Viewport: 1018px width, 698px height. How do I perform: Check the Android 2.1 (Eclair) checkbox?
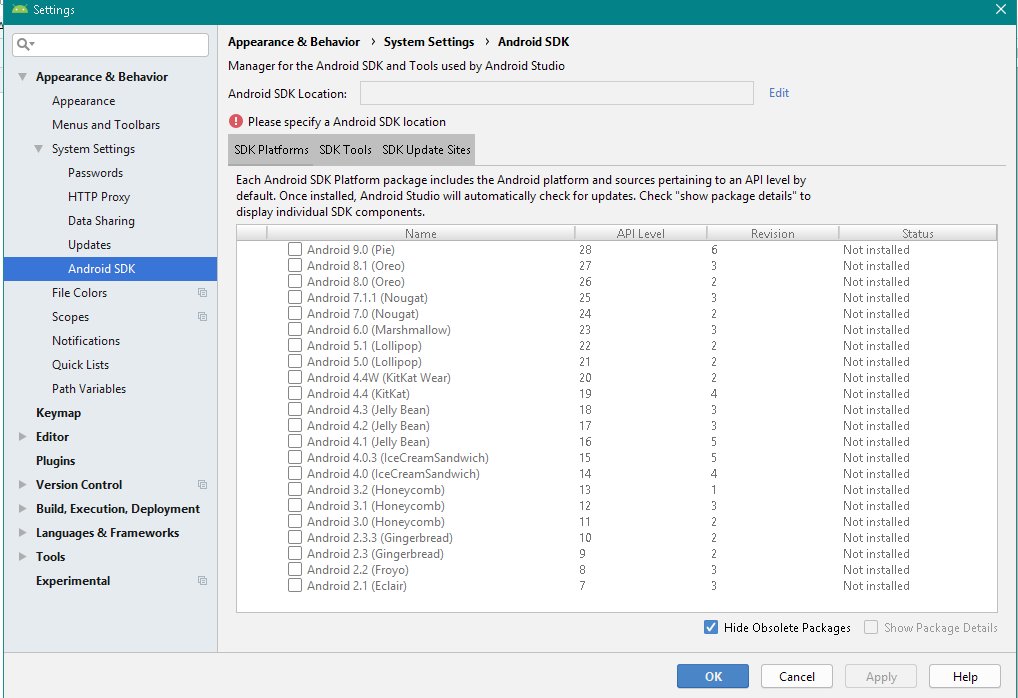[295, 586]
